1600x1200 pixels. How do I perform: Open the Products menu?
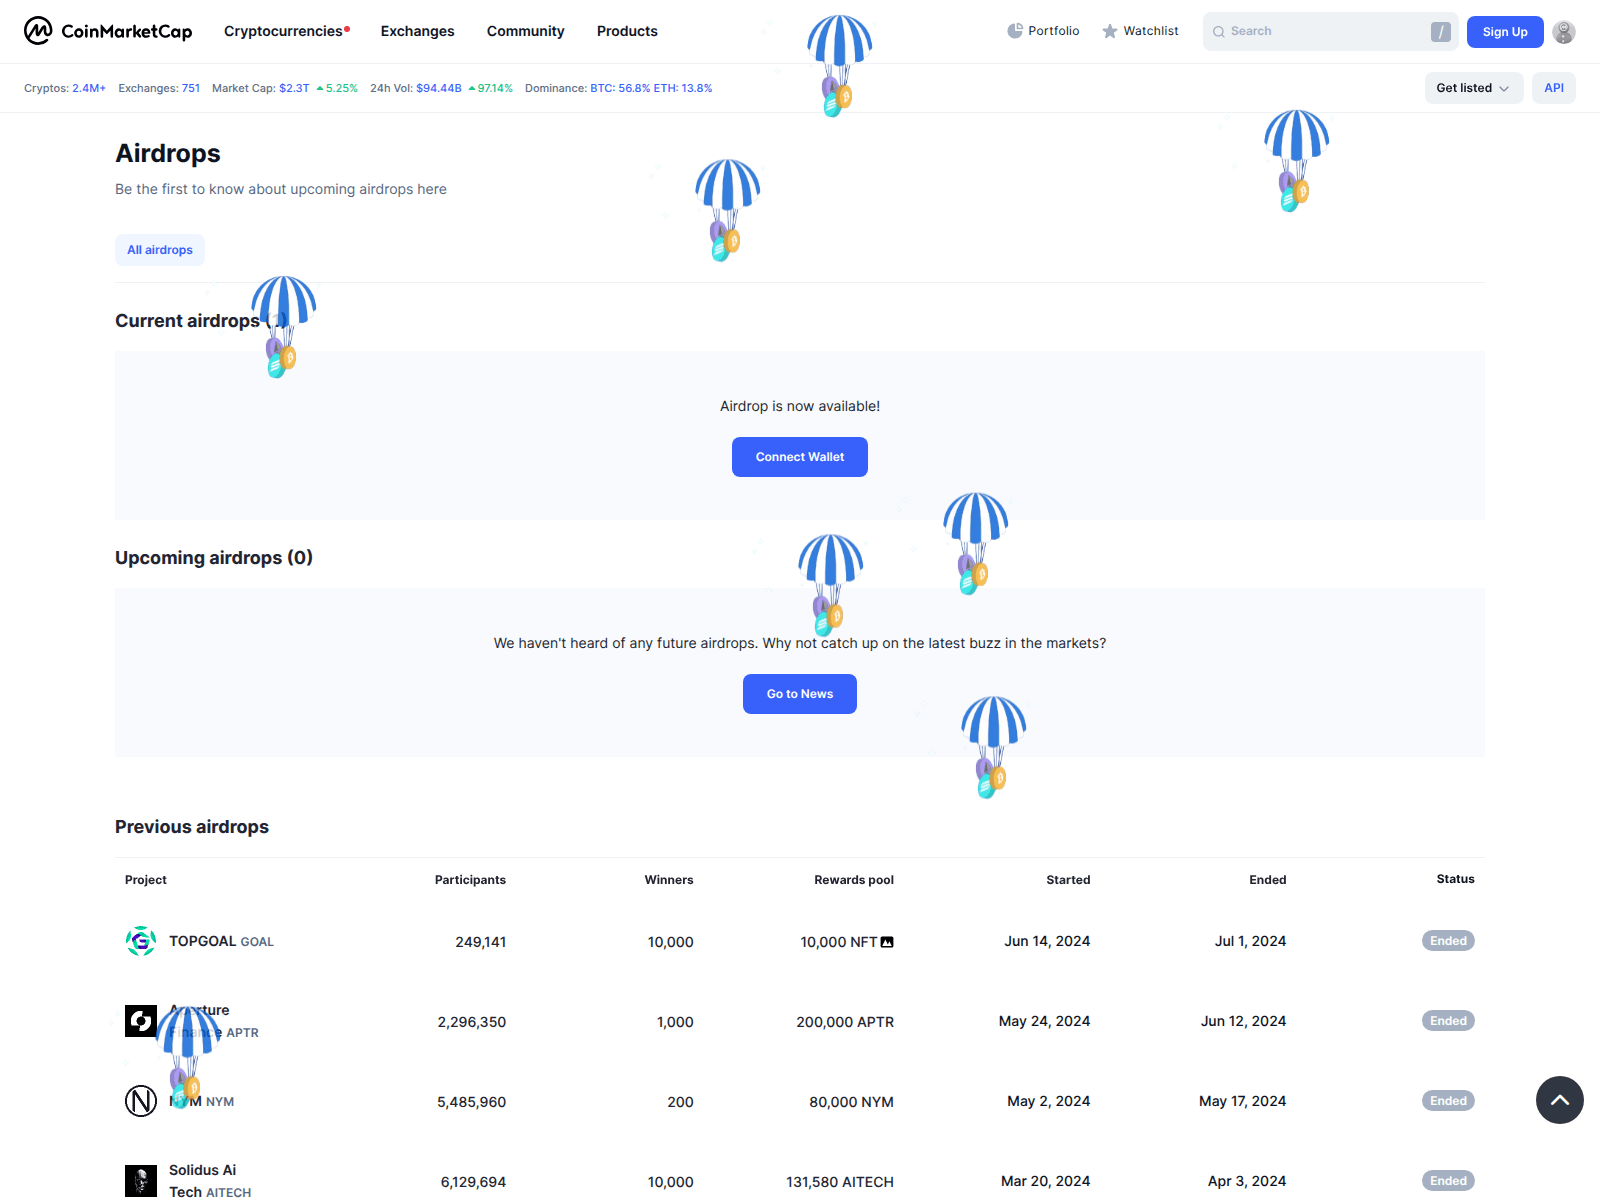tap(627, 31)
